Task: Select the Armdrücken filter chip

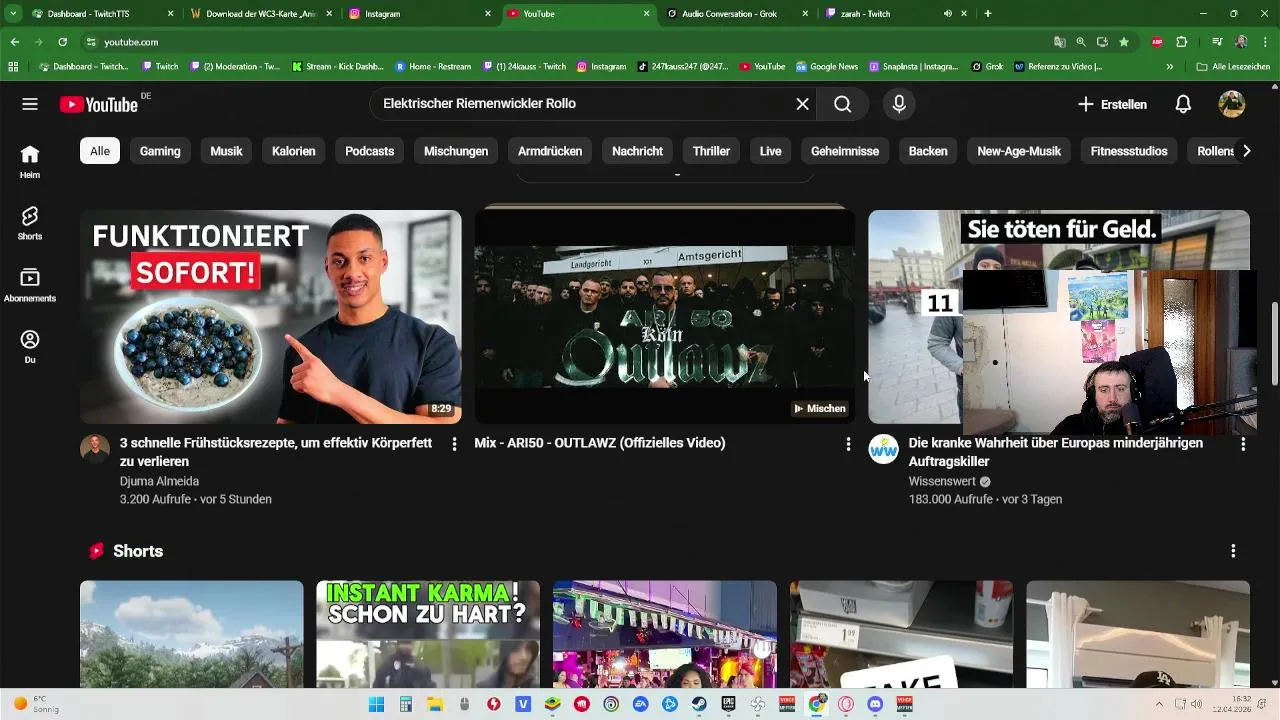Action: 550,151
